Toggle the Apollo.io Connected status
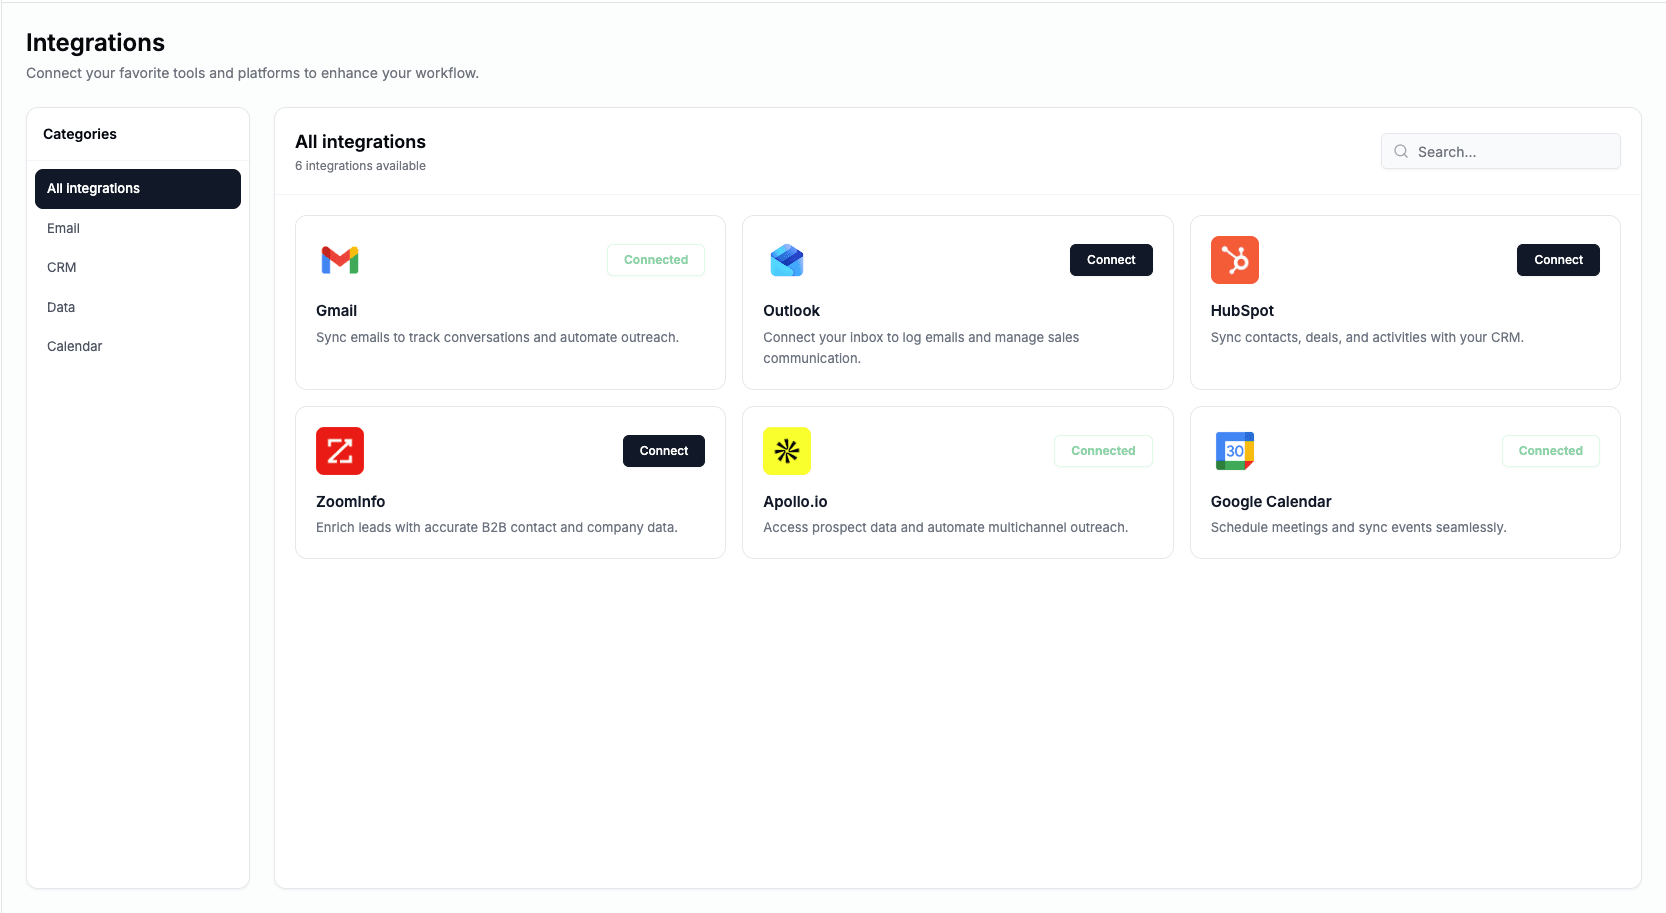Screen dimensions: 1666x913 1102,451
